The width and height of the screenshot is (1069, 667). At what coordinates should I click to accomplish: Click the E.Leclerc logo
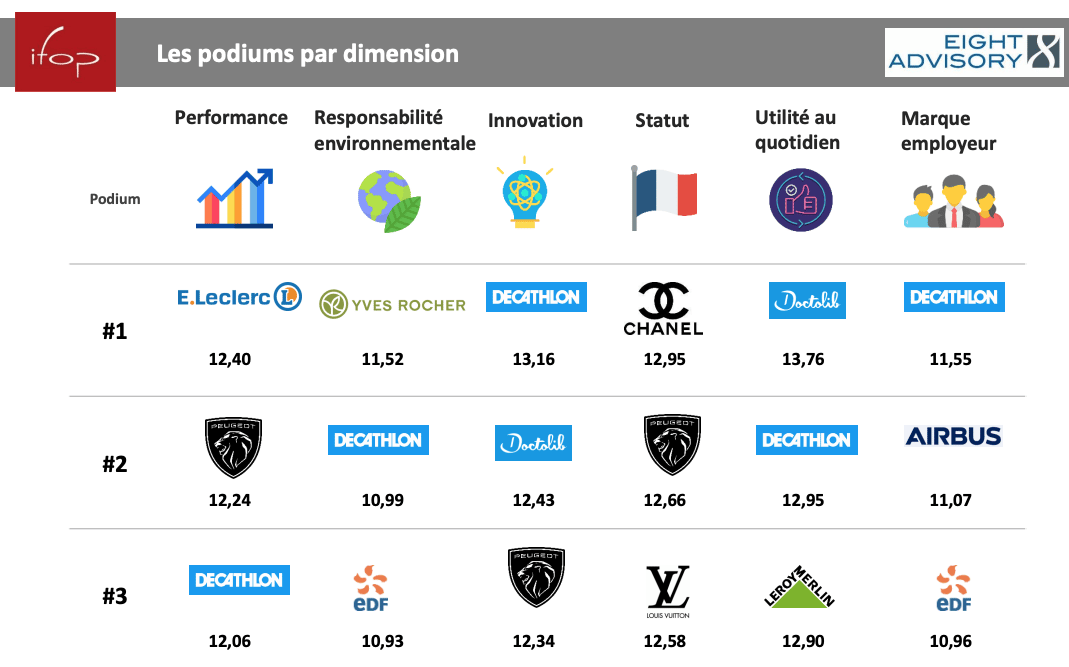click(x=239, y=297)
